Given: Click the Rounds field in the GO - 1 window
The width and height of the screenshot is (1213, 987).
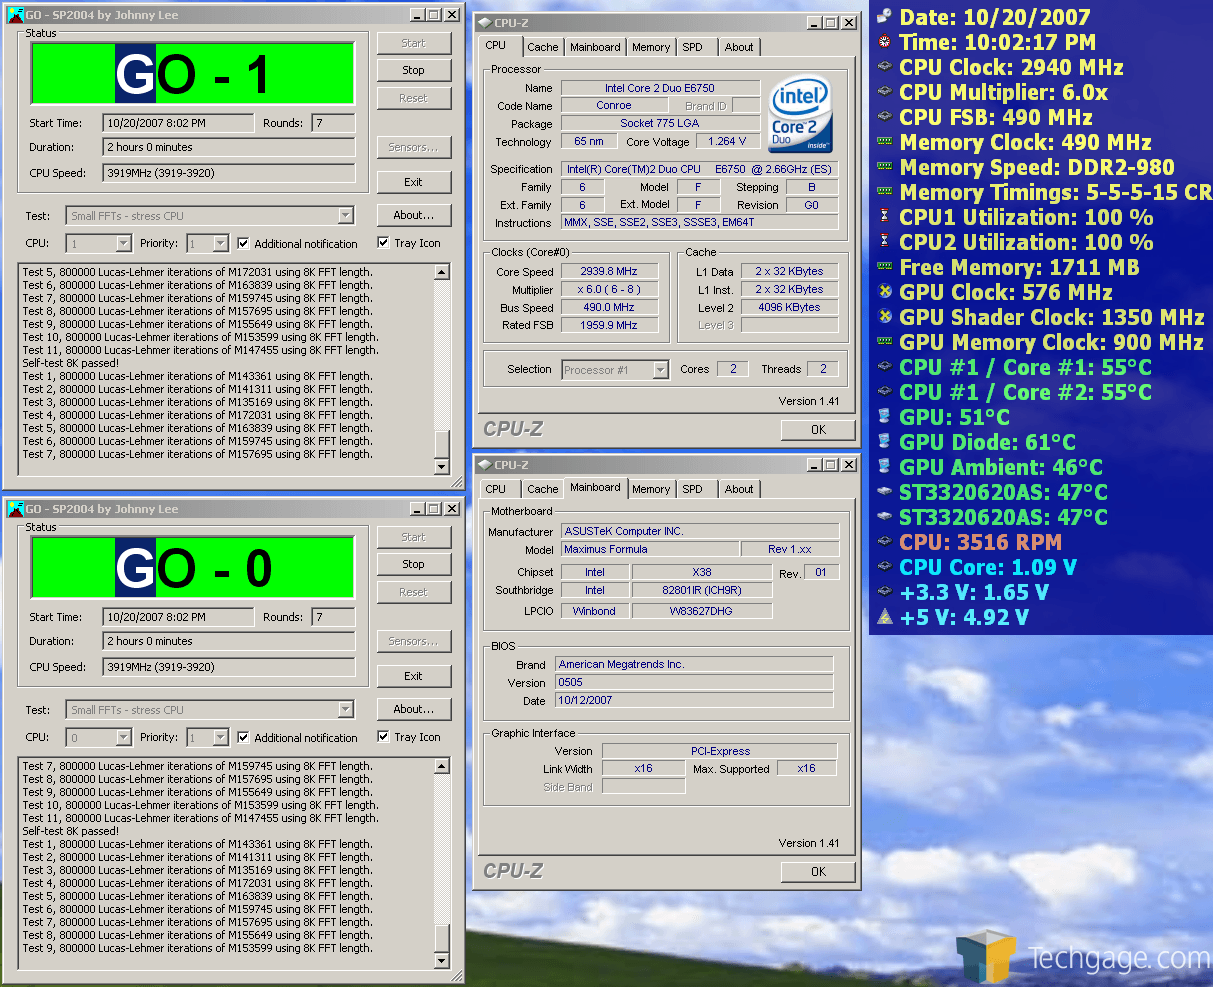Looking at the screenshot, I should (333, 123).
